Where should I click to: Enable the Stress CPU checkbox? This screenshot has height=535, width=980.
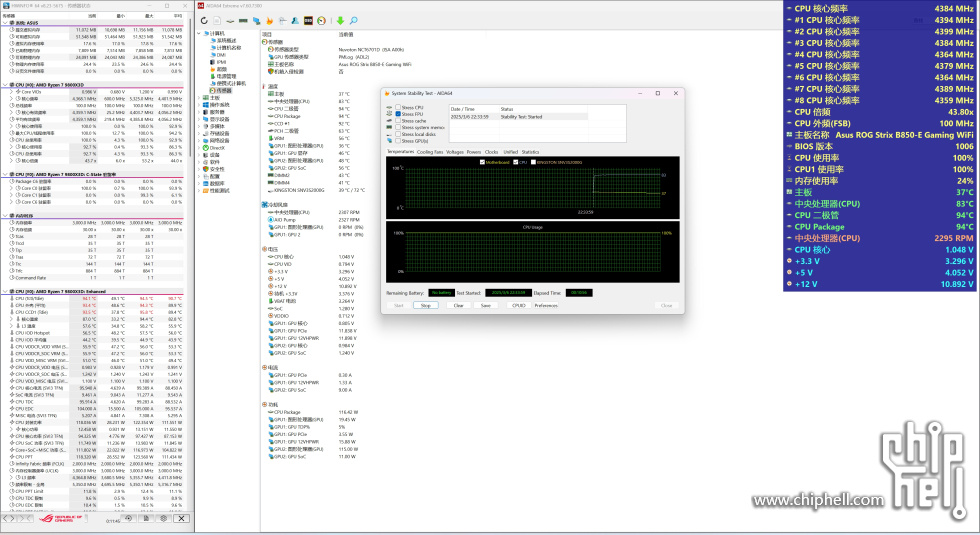[x=398, y=108]
